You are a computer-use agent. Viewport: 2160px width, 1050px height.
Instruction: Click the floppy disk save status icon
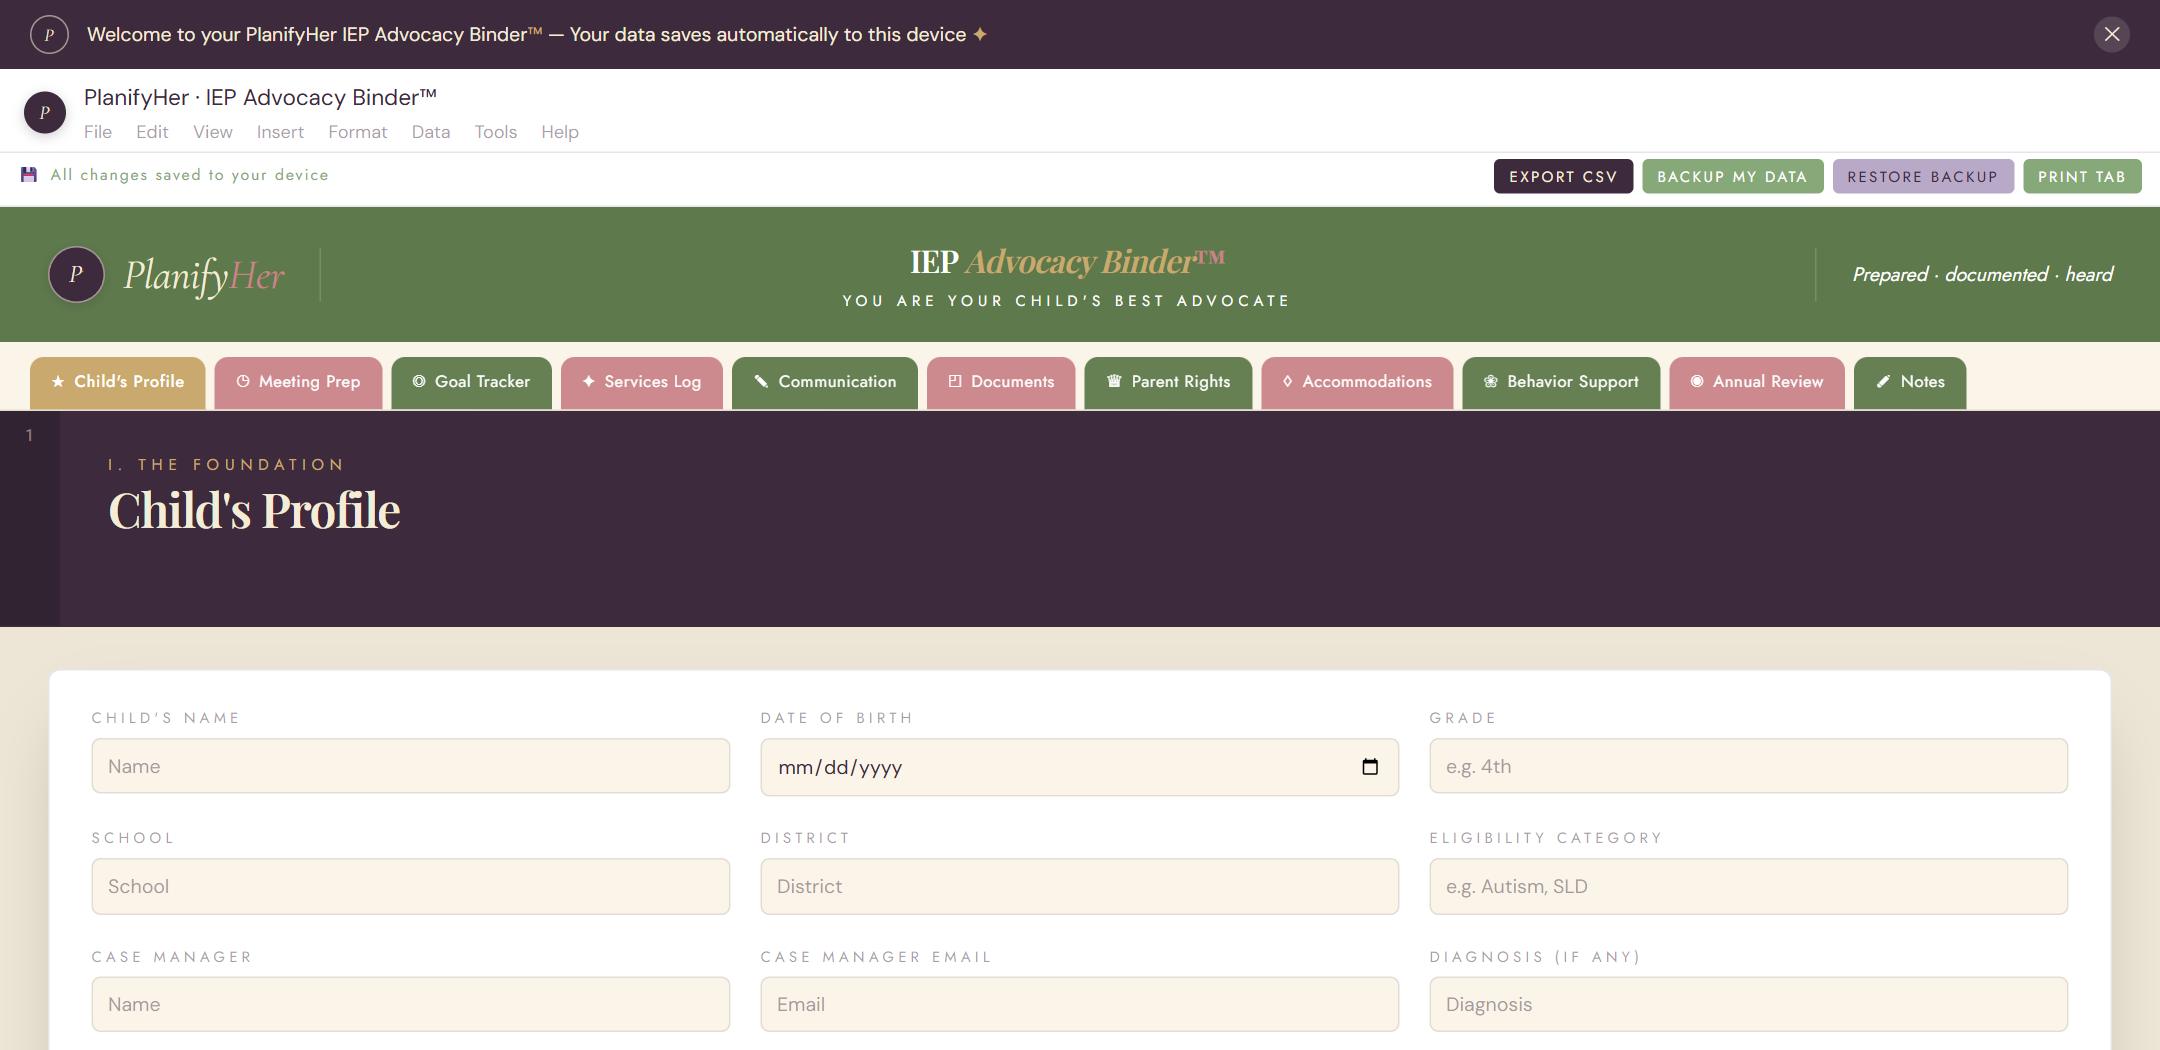tap(29, 175)
